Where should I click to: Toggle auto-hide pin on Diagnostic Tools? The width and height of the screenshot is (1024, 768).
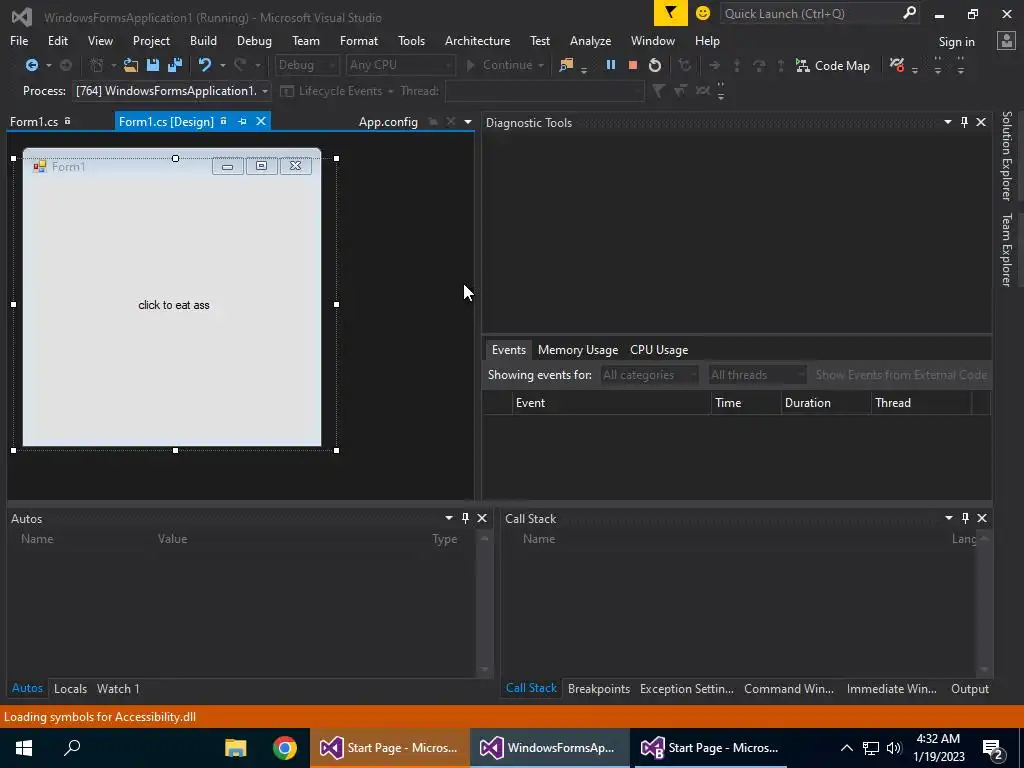964,122
